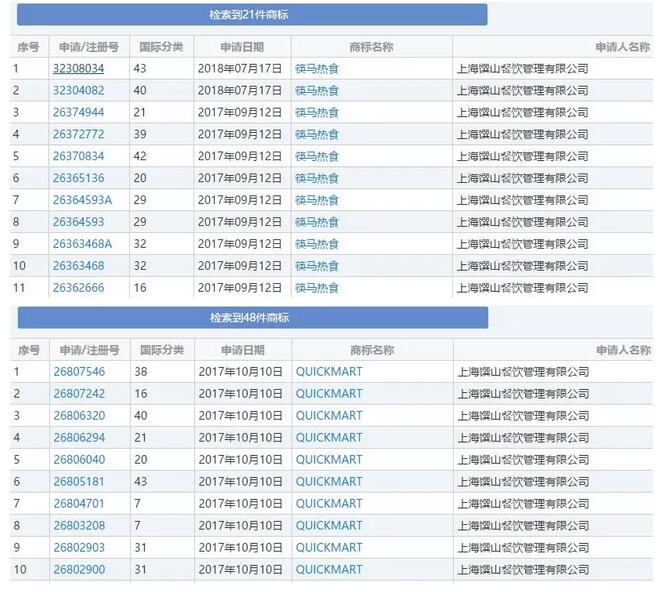Select date 2018年07月17日 in row 32308034

240,69
